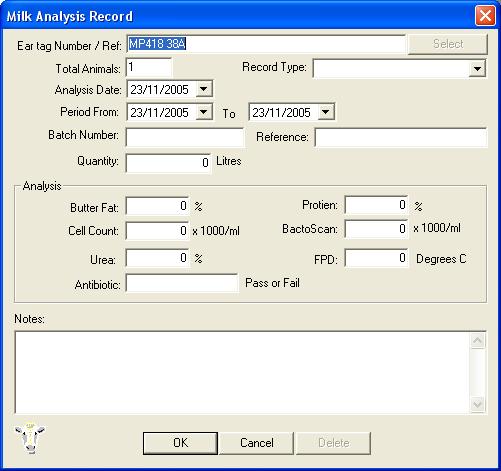Focus the Butter Fat percentage field
The height and width of the screenshot is (471, 501).
pyautogui.click(x=157, y=206)
